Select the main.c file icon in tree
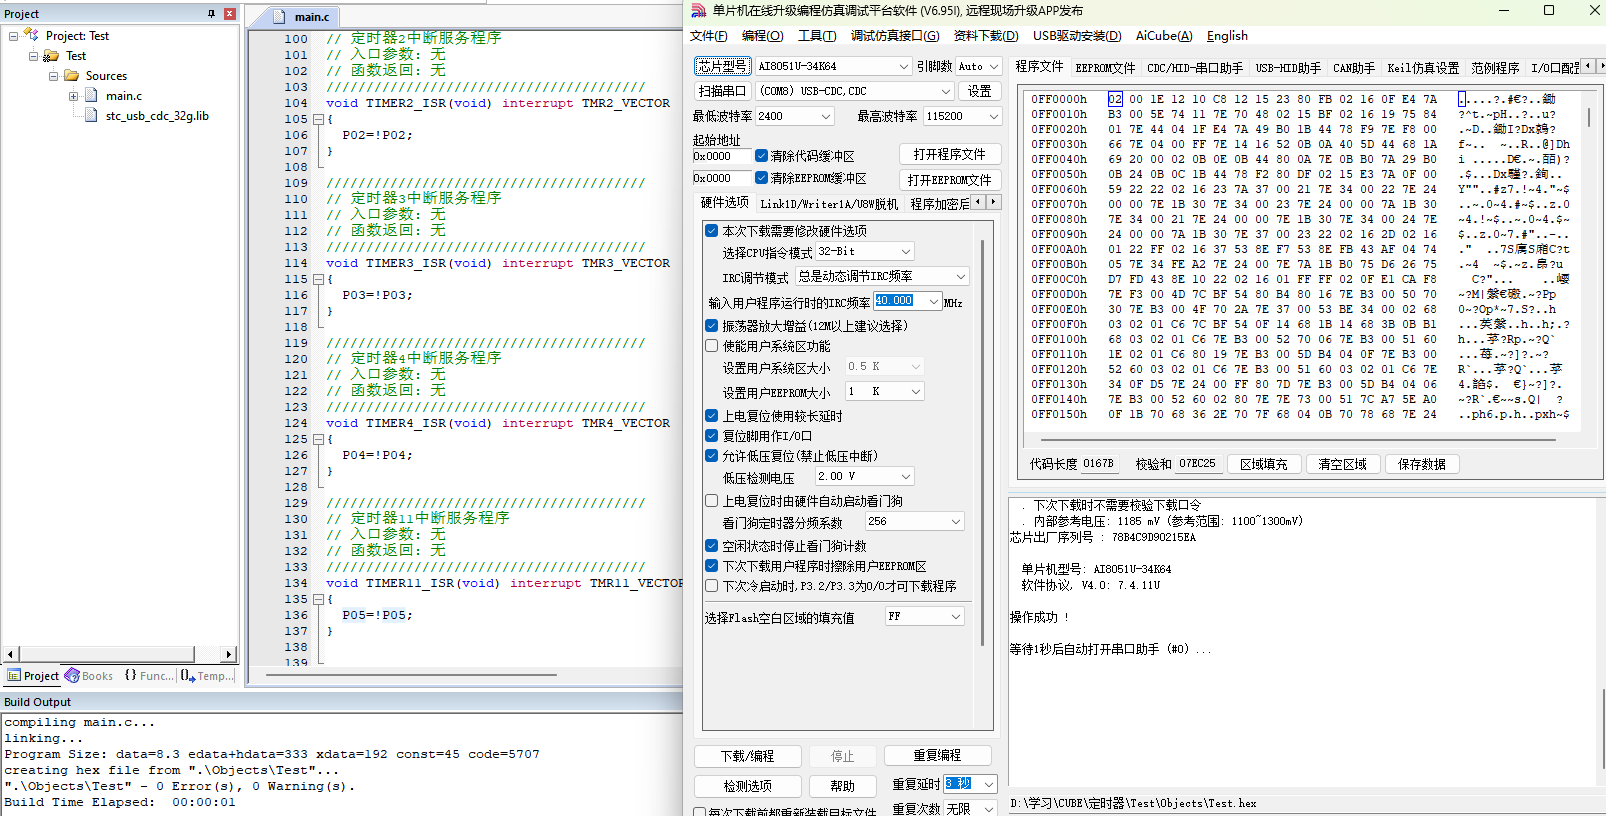This screenshot has height=816, width=1606. tap(91, 96)
